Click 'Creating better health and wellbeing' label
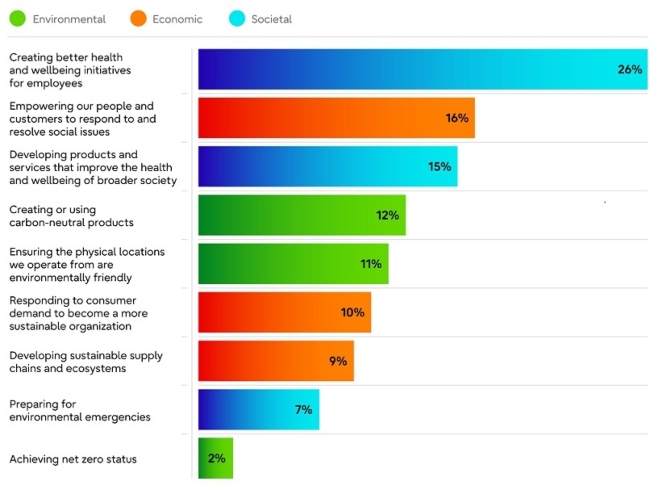This screenshot has height=494, width=650. [x=70, y=70]
